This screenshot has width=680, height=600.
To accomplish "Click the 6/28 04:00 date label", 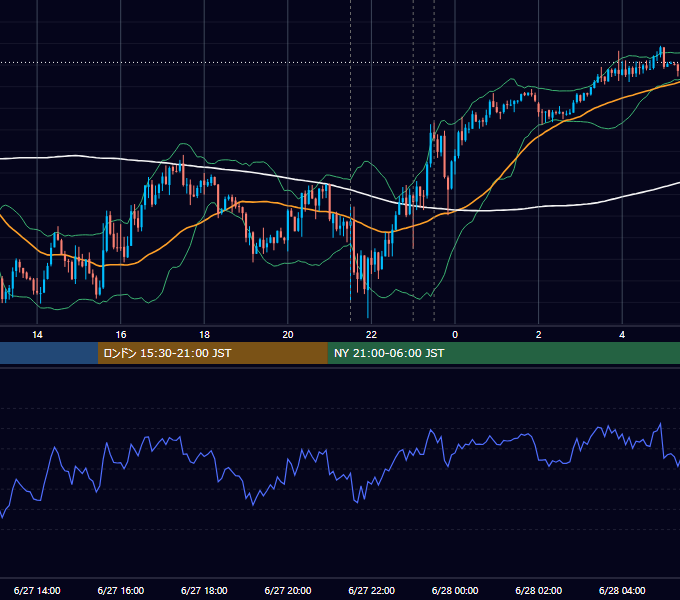I will [622, 590].
